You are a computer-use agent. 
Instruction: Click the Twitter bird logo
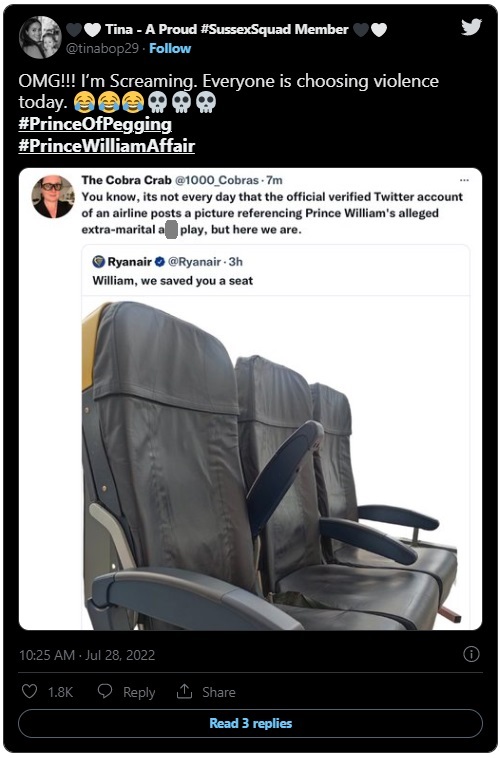pos(471,27)
